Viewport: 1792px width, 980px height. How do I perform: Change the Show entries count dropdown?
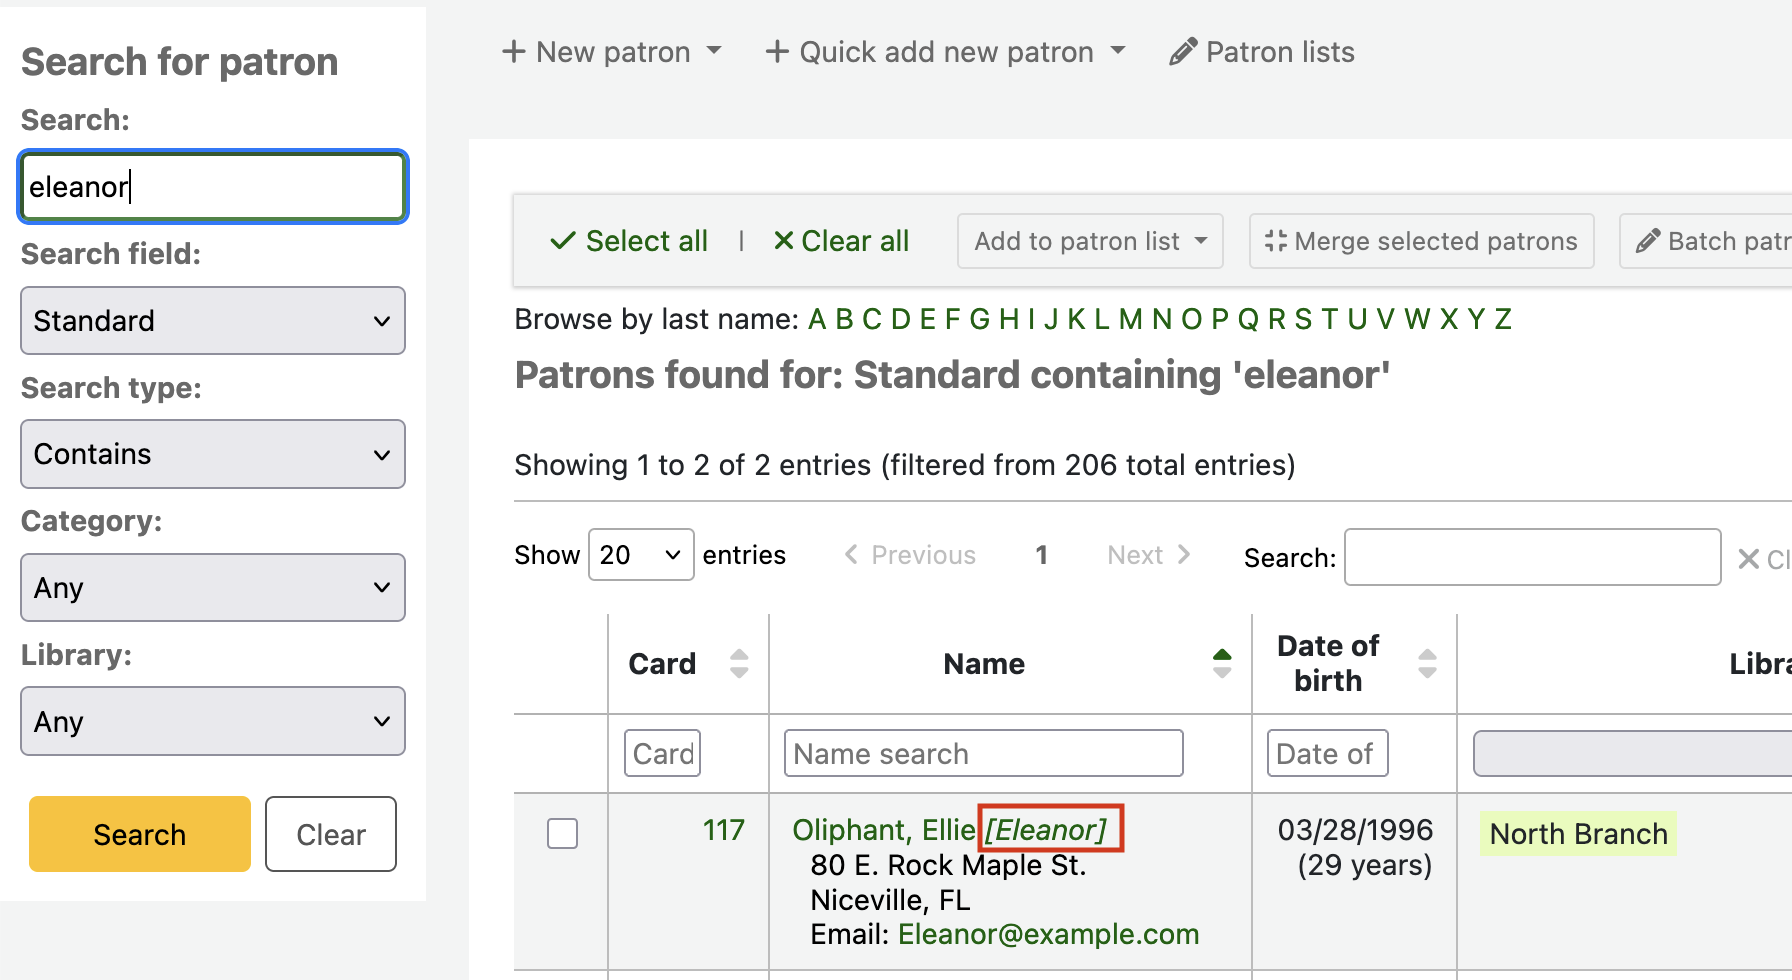[640, 555]
